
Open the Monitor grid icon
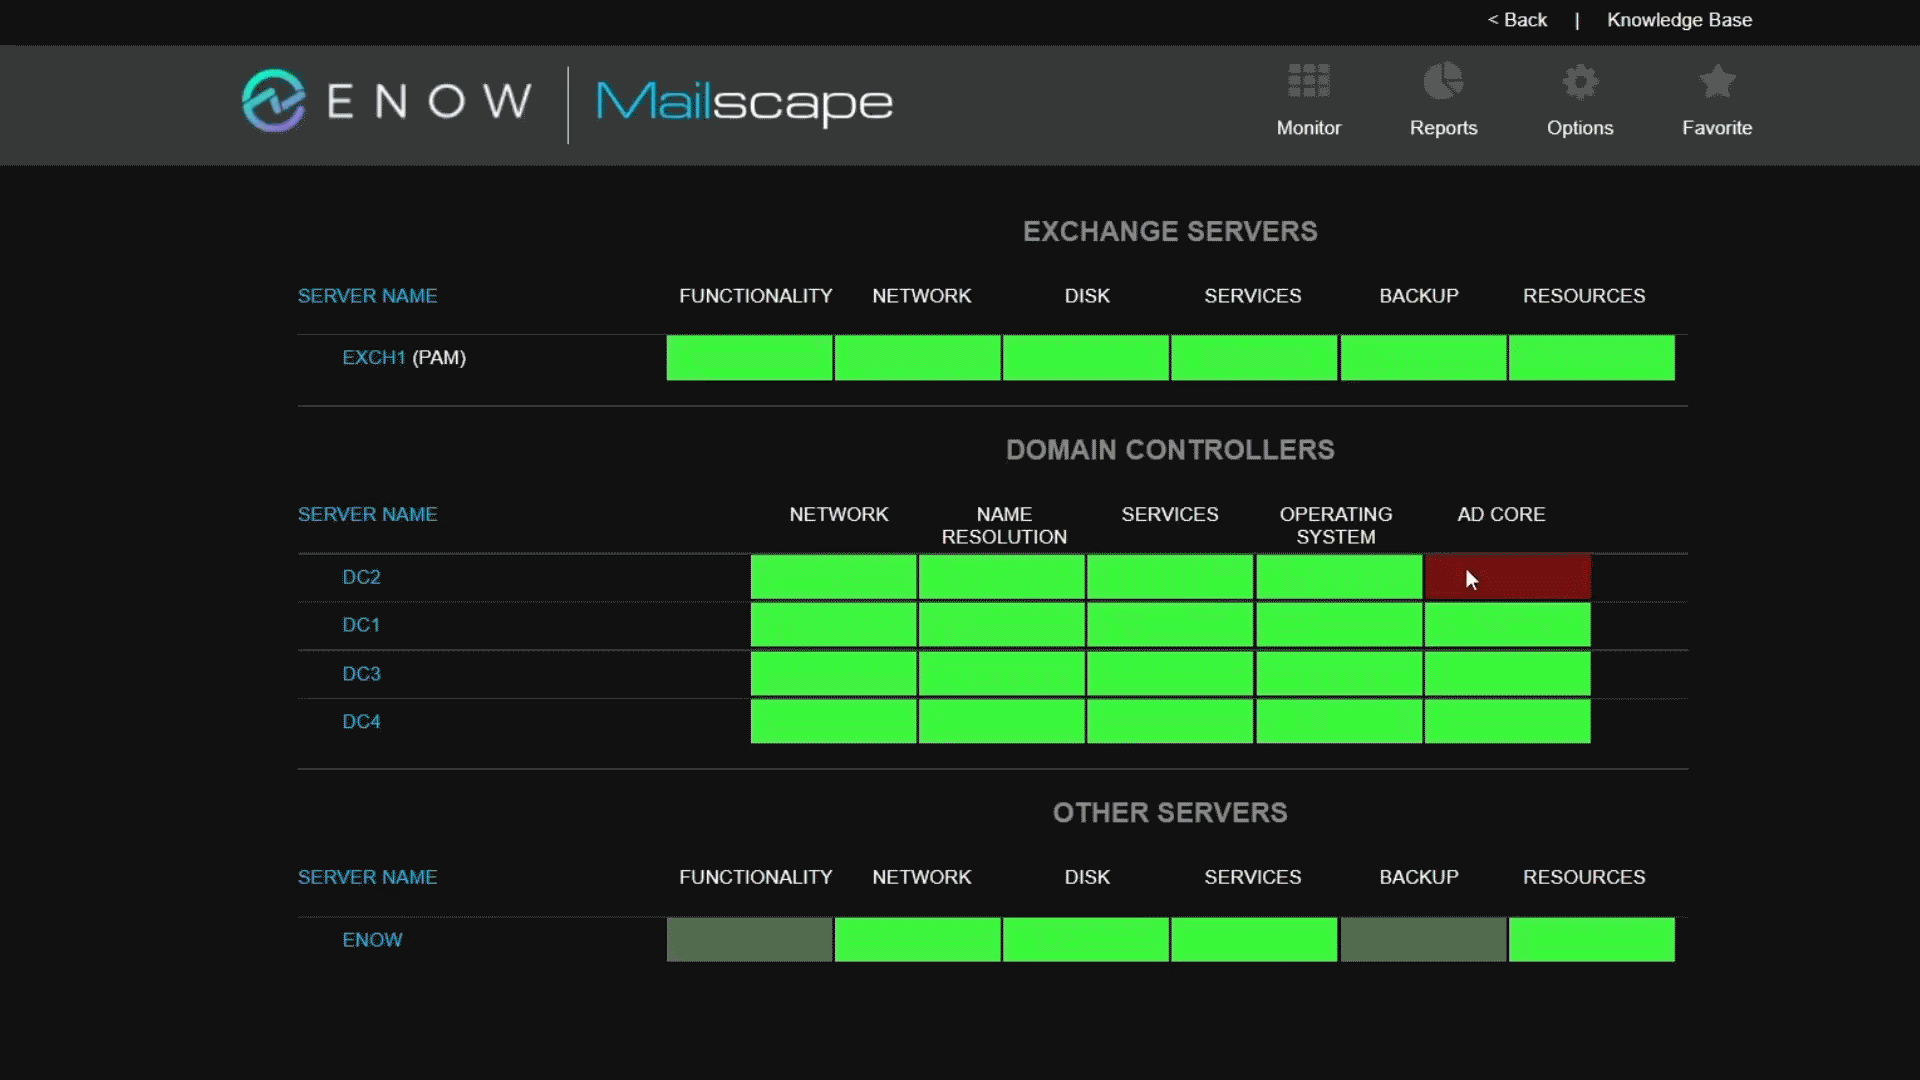click(1308, 82)
